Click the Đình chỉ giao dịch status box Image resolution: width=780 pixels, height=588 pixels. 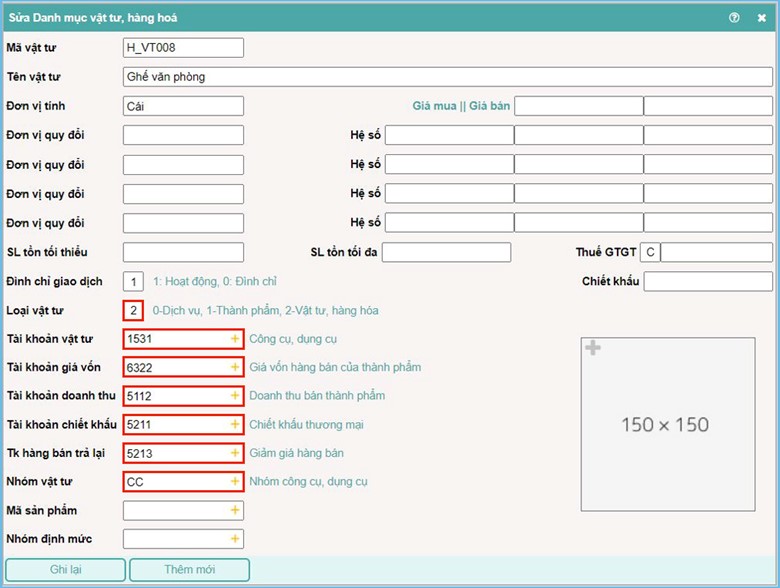click(x=134, y=282)
